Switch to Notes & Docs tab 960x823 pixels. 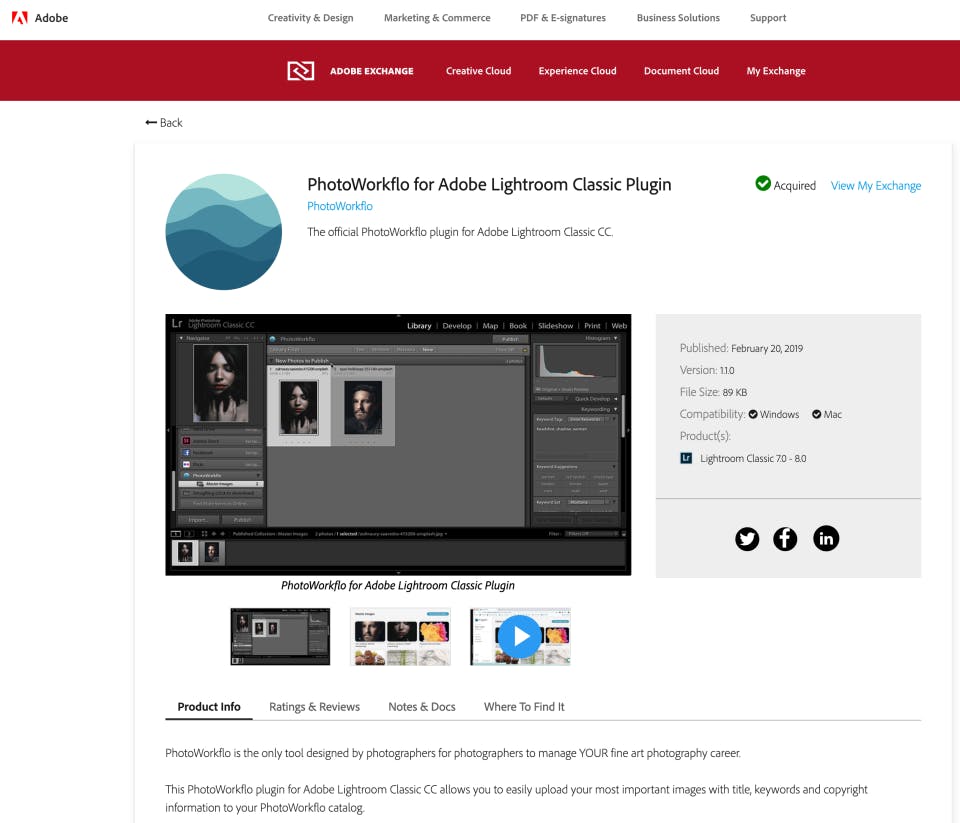[x=422, y=707]
